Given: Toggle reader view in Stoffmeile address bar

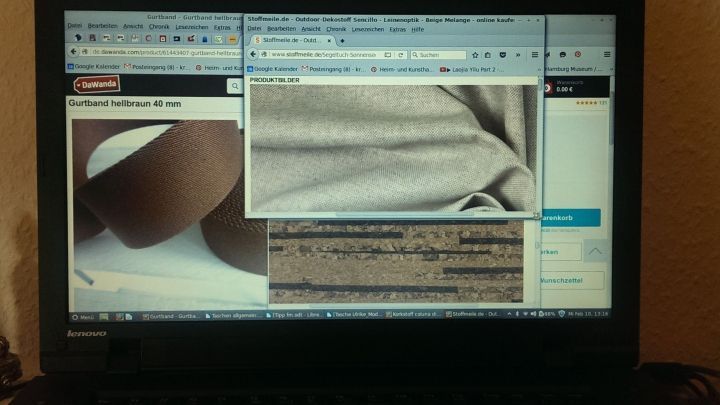Looking at the screenshot, I should tap(388, 55).
